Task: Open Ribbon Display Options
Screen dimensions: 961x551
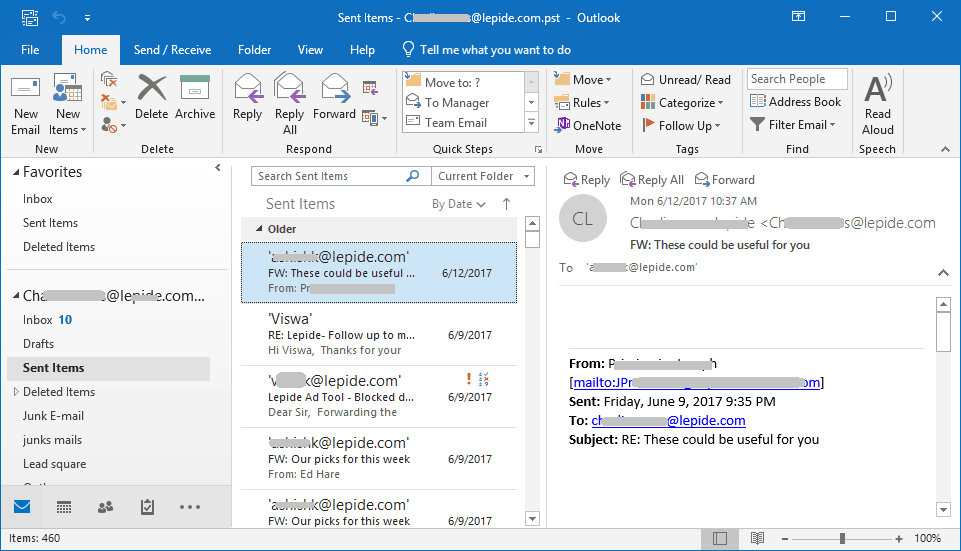Action: [799, 17]
